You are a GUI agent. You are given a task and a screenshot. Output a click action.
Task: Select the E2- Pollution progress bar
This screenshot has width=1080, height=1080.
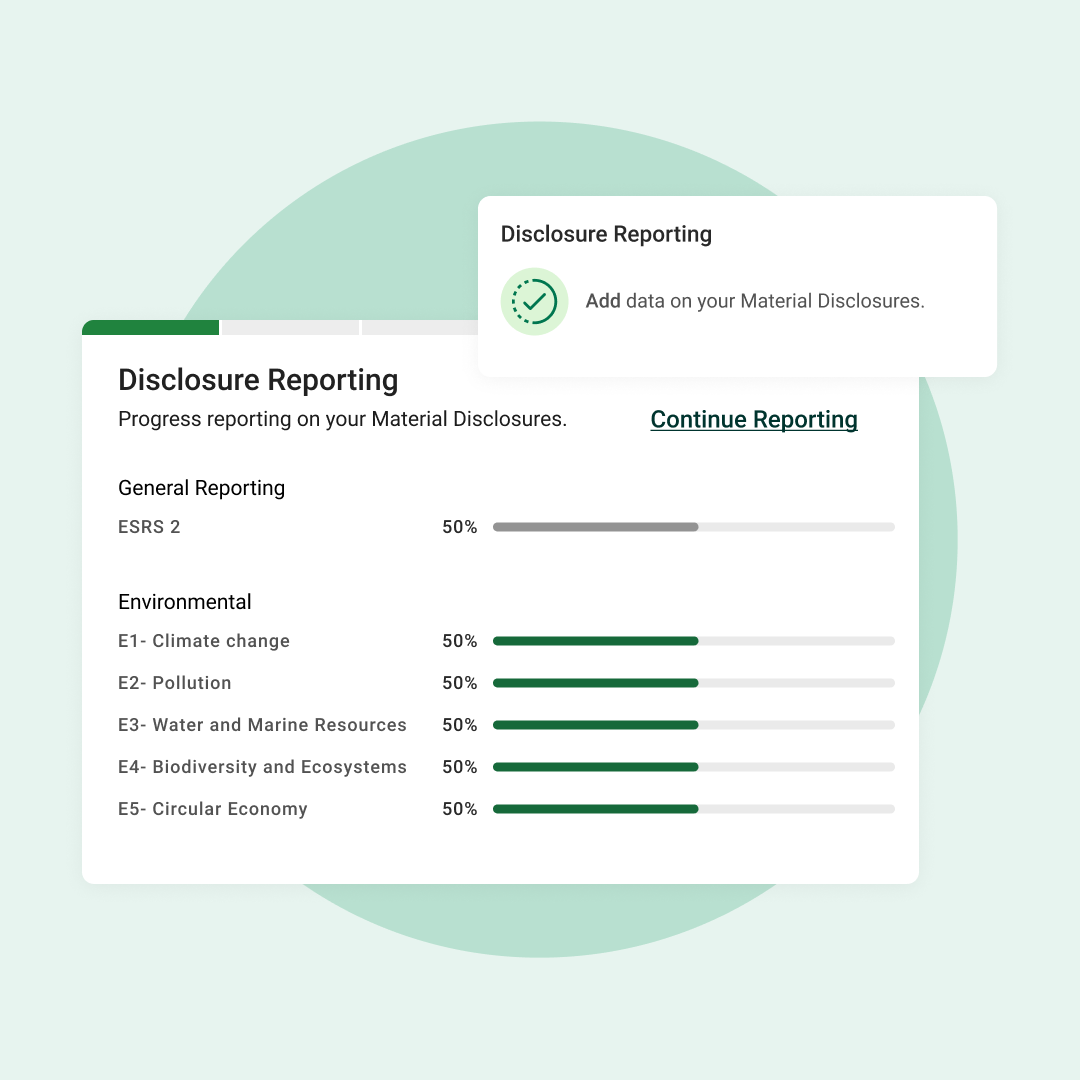(693, 683)
